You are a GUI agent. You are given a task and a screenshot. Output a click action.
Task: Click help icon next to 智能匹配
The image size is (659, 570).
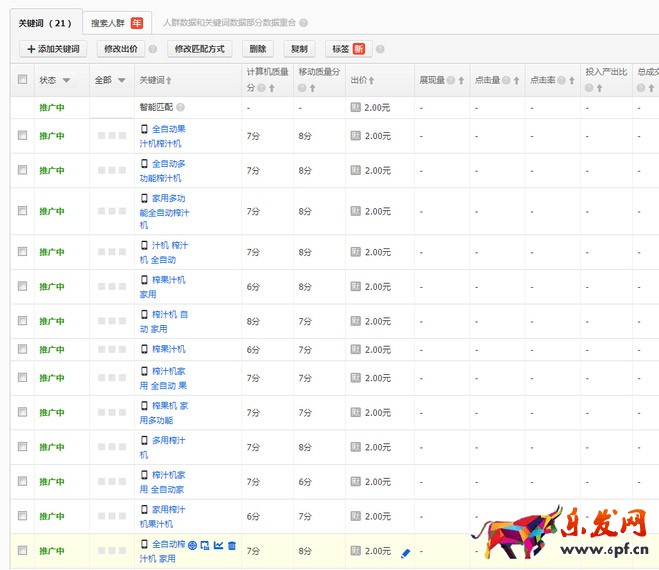click(x=181, y=107)
